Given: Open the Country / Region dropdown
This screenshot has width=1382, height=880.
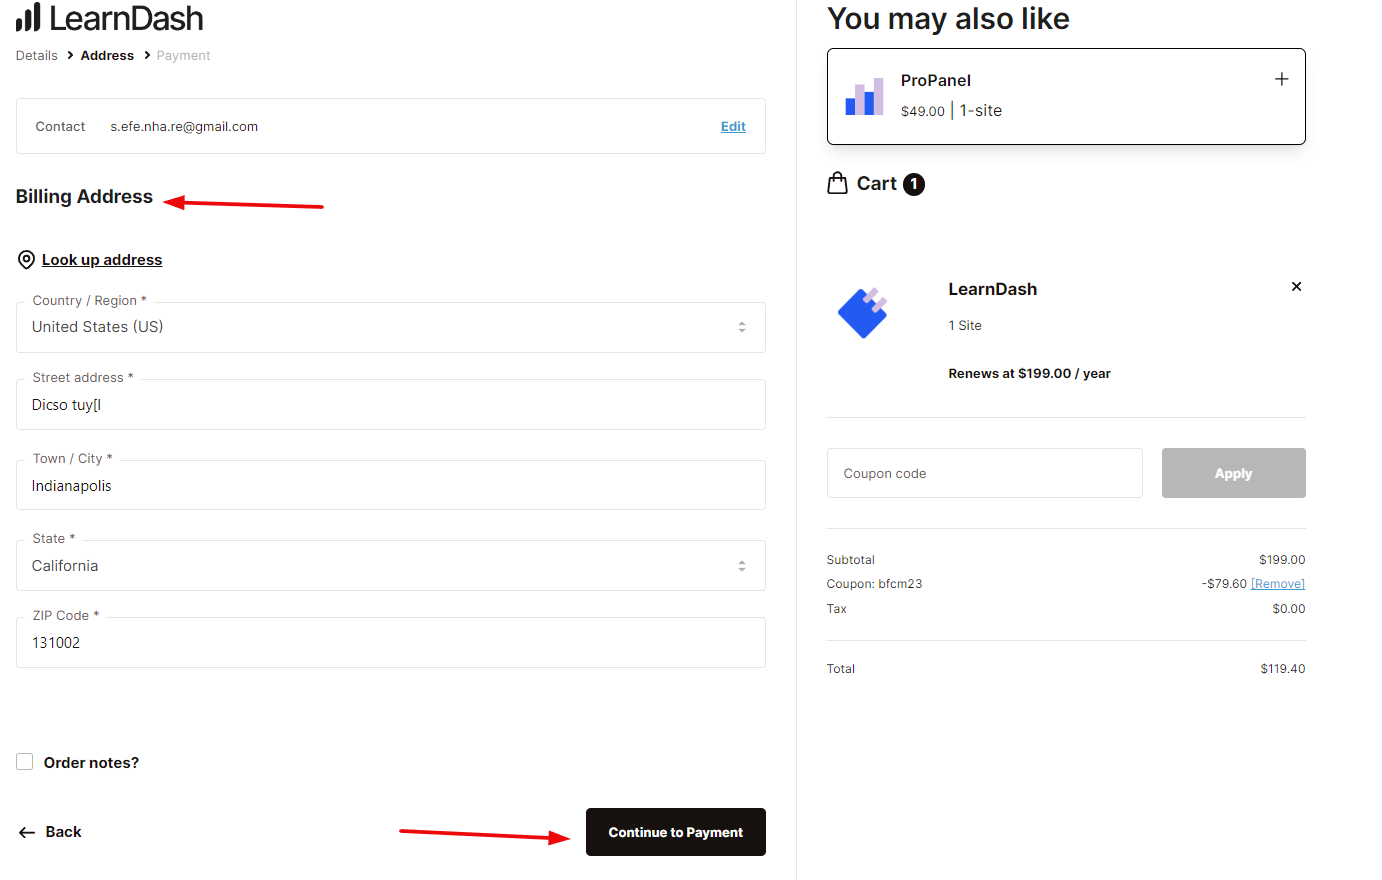Looking at the screenshot, I should [390, 327].
